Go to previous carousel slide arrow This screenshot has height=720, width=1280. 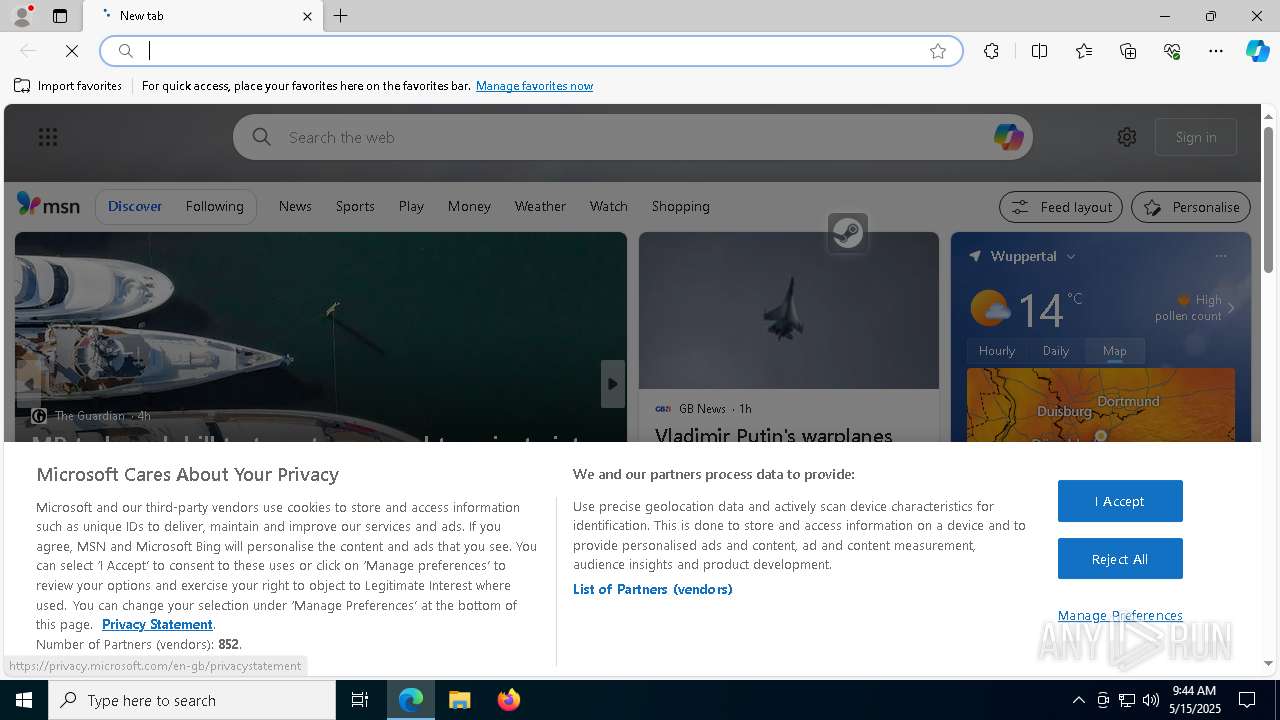point(28,384)
